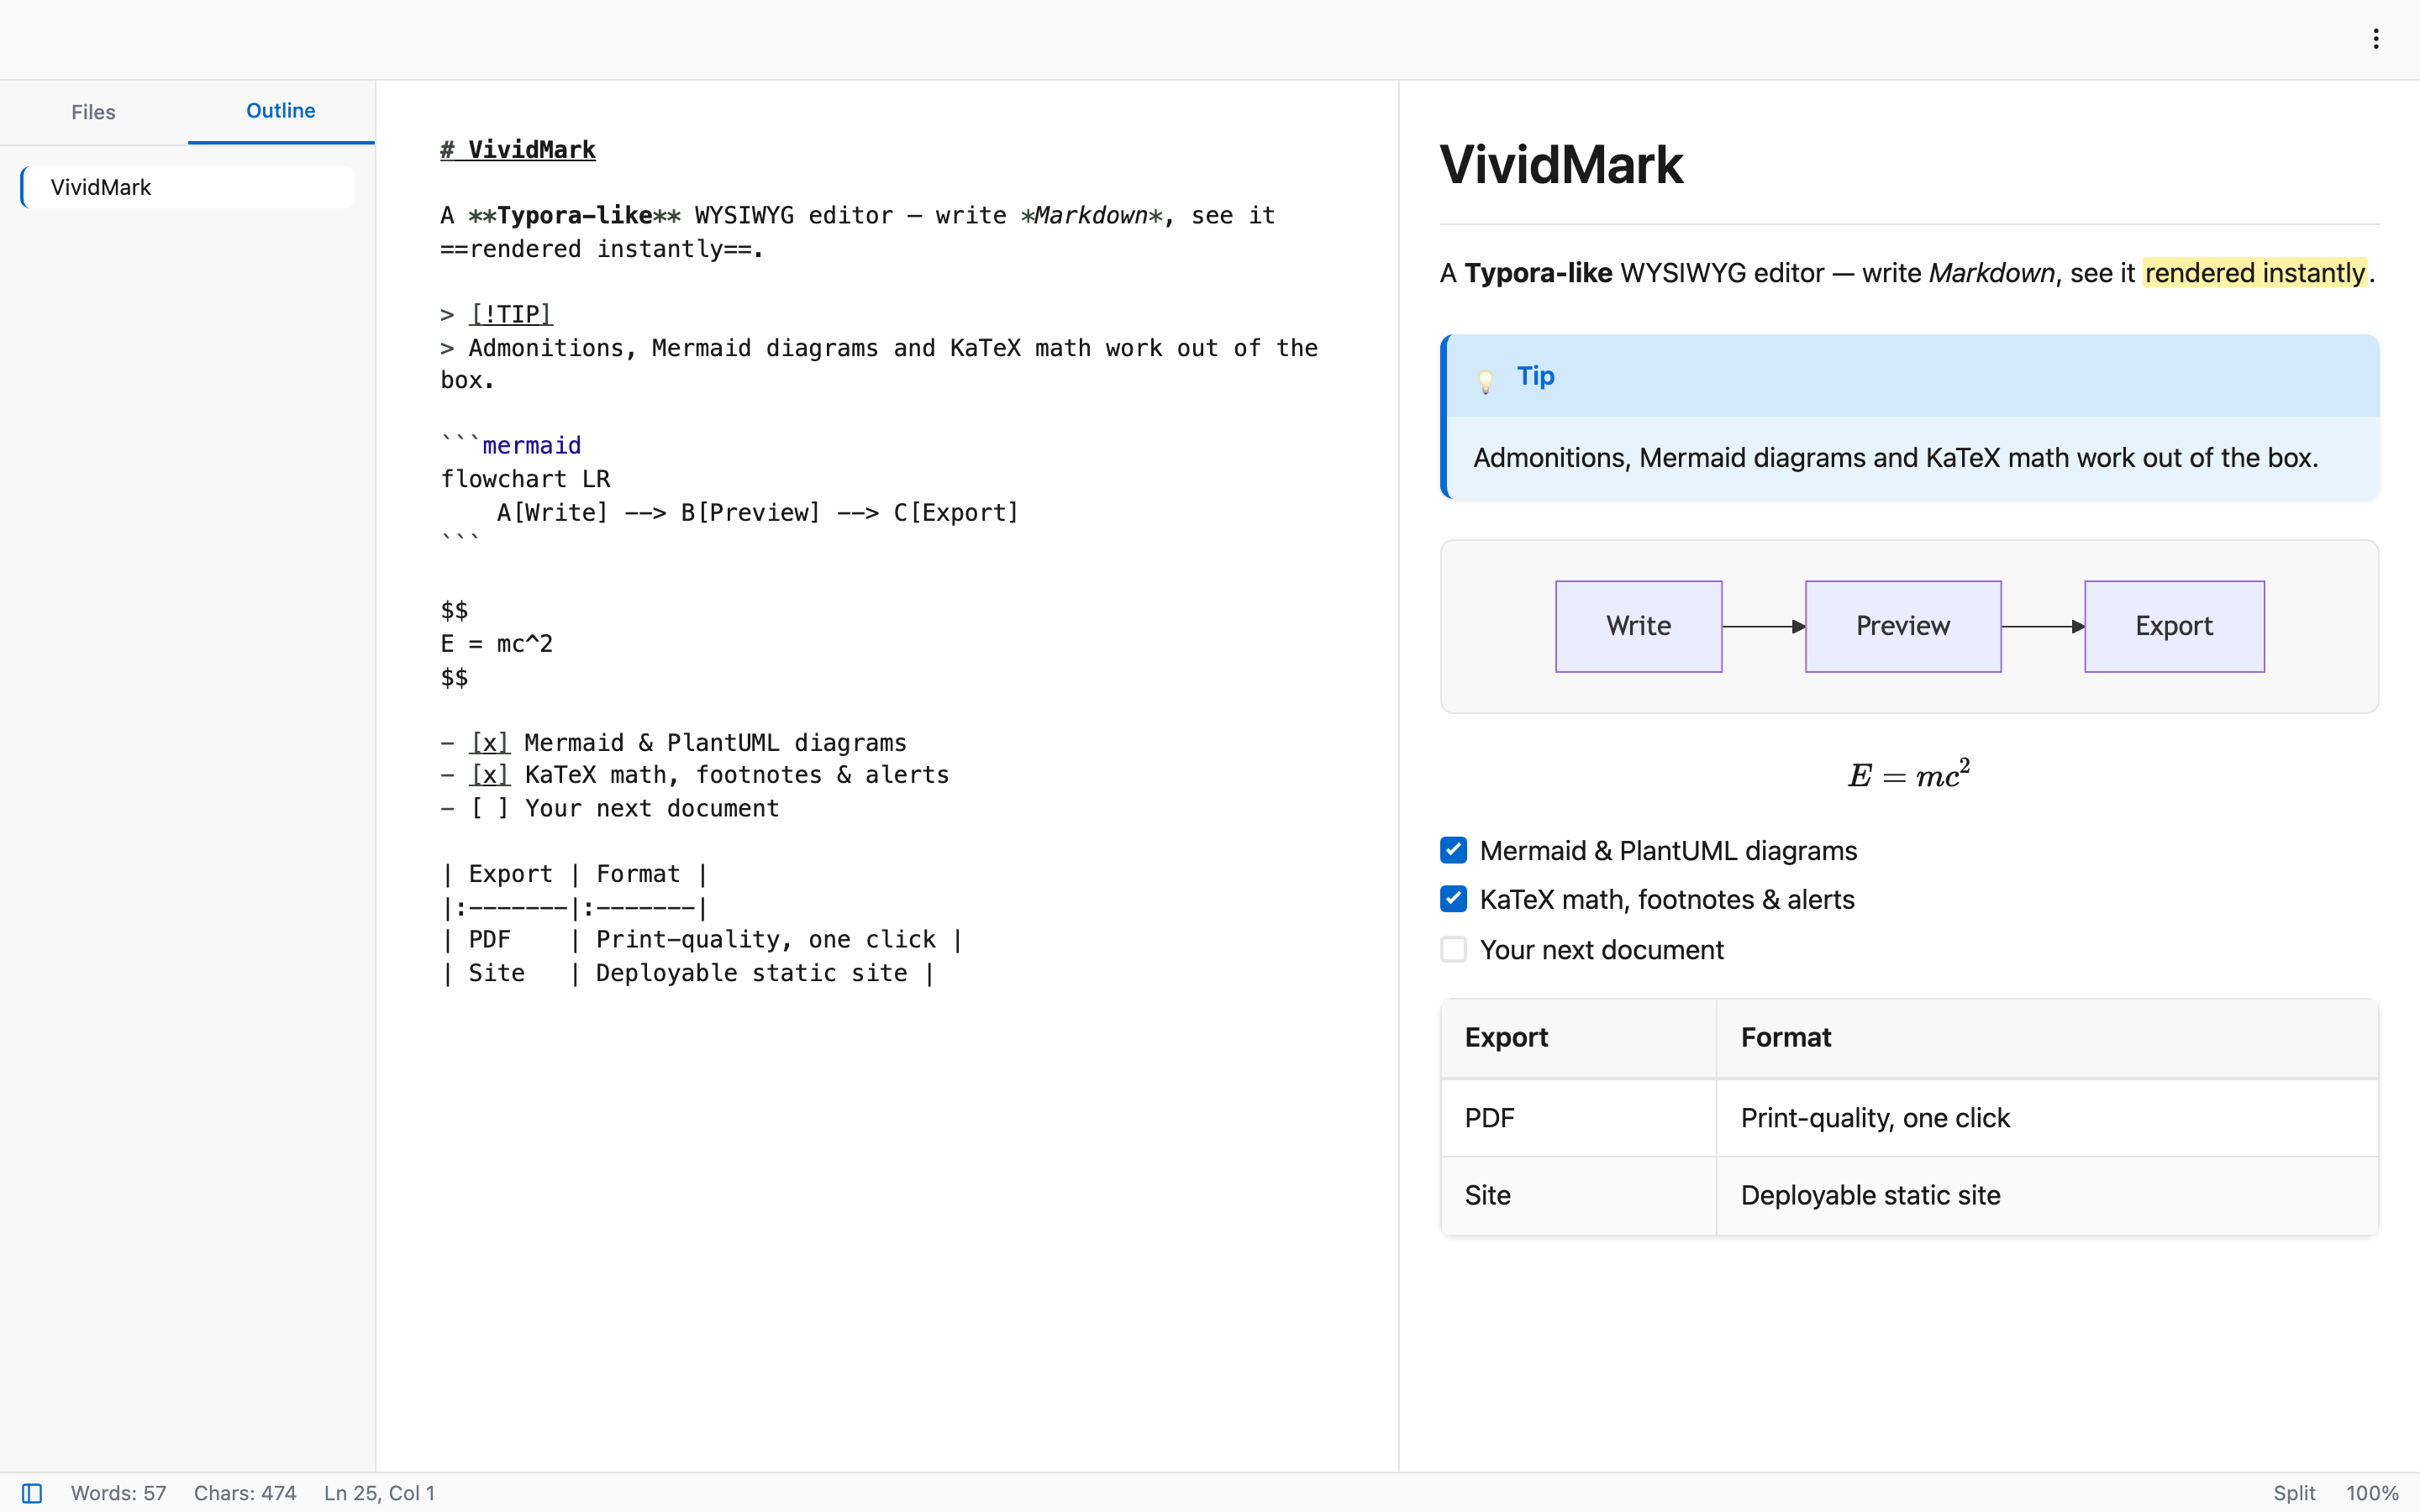Uncheck KaTeX math, footnotes & alerts checkbox
The width and height of the screenshot is (2420, 1512).
[x=1453, y=899]
